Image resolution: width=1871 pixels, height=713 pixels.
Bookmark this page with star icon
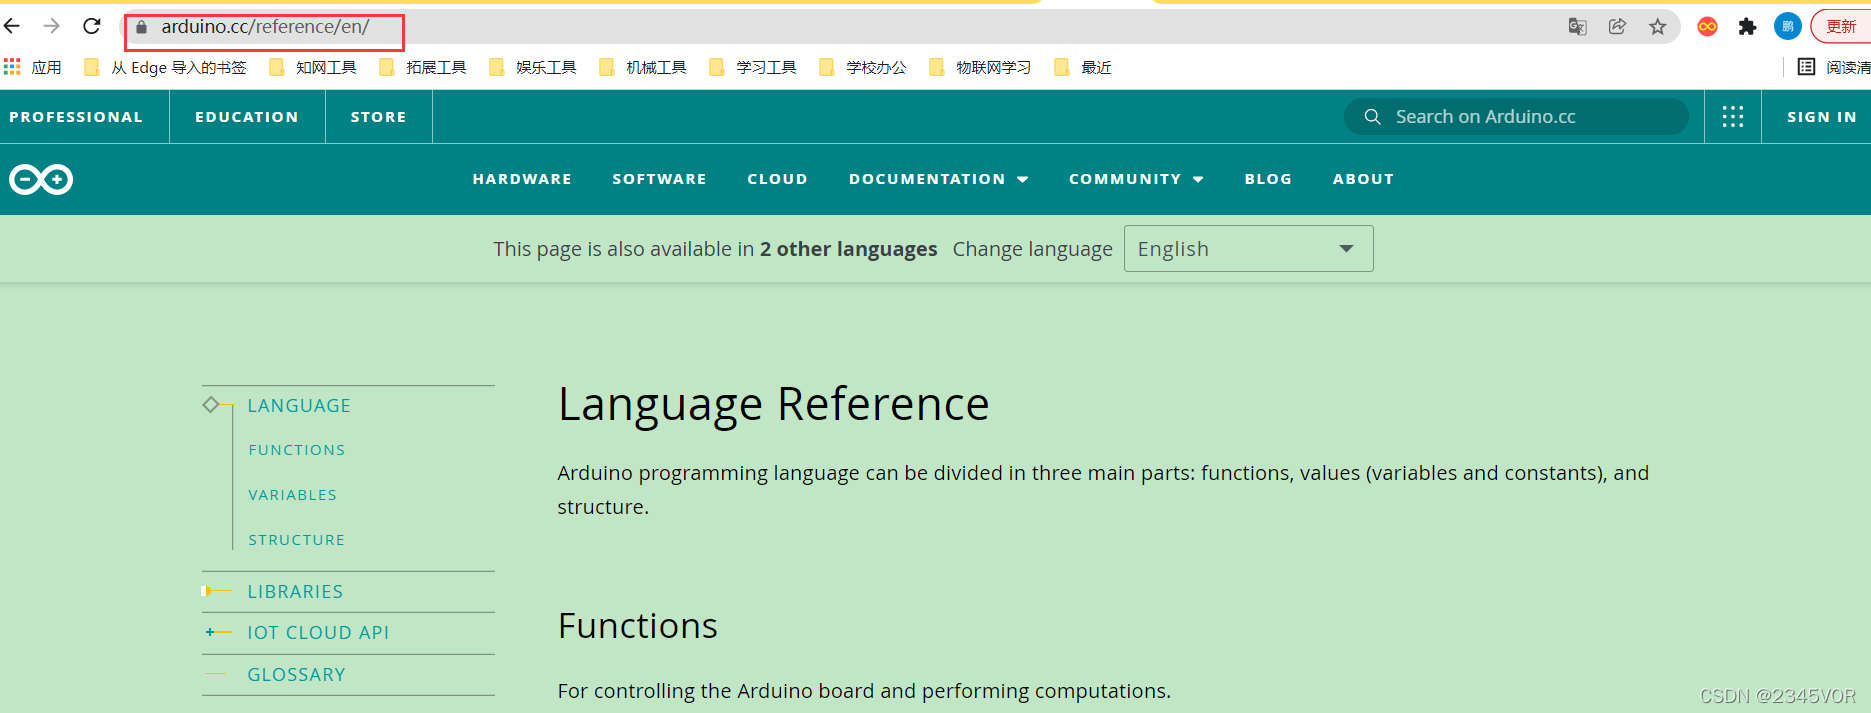(x=1657, y=27)
